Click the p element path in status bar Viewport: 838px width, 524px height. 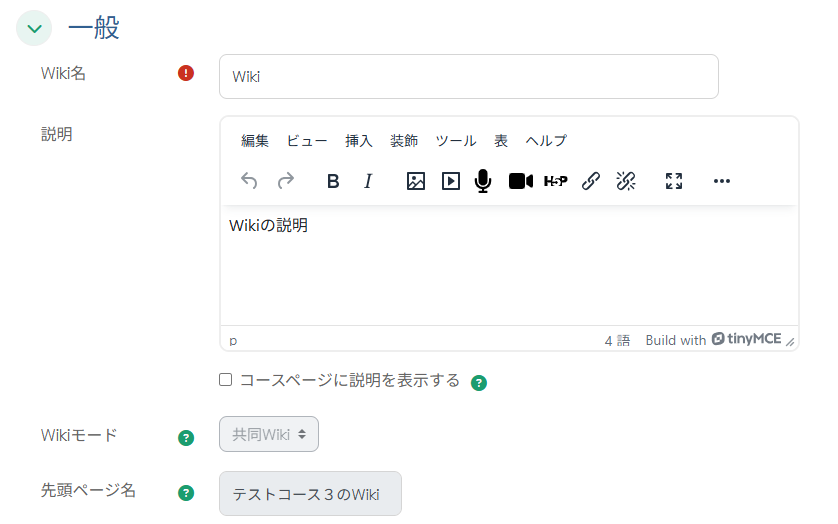233,341
